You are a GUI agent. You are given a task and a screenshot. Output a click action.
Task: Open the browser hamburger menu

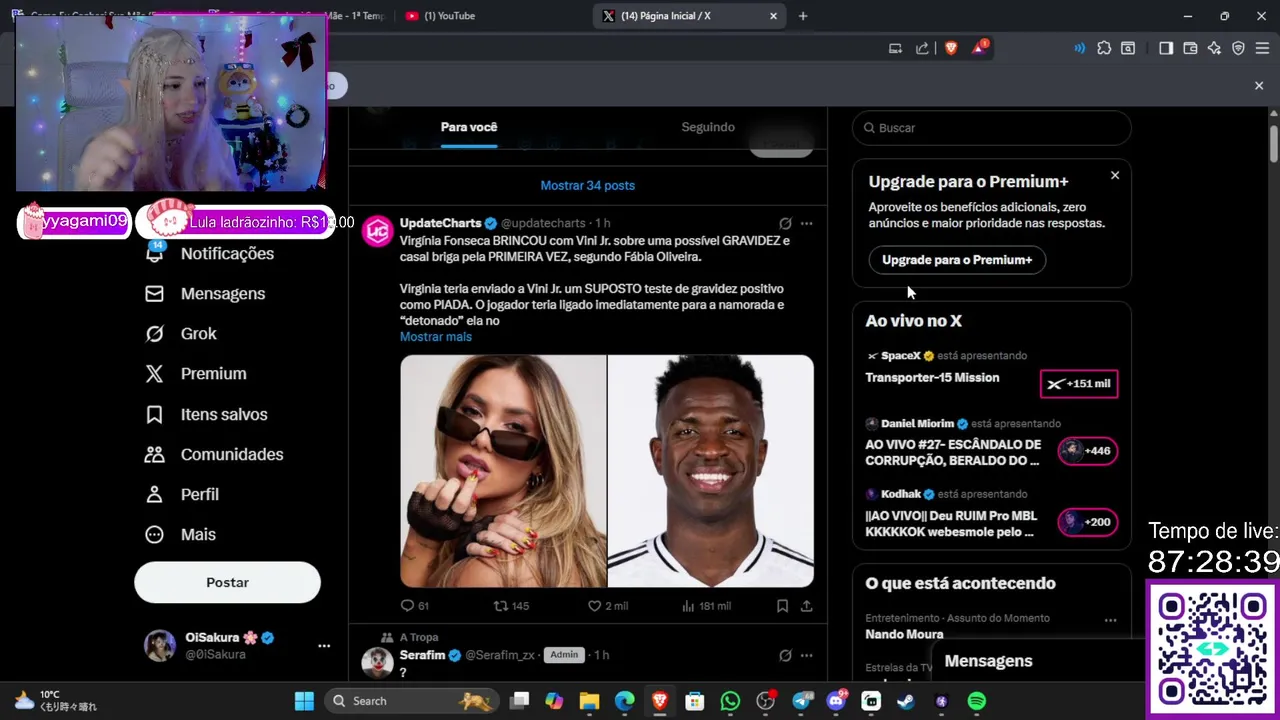(1262, 48)
